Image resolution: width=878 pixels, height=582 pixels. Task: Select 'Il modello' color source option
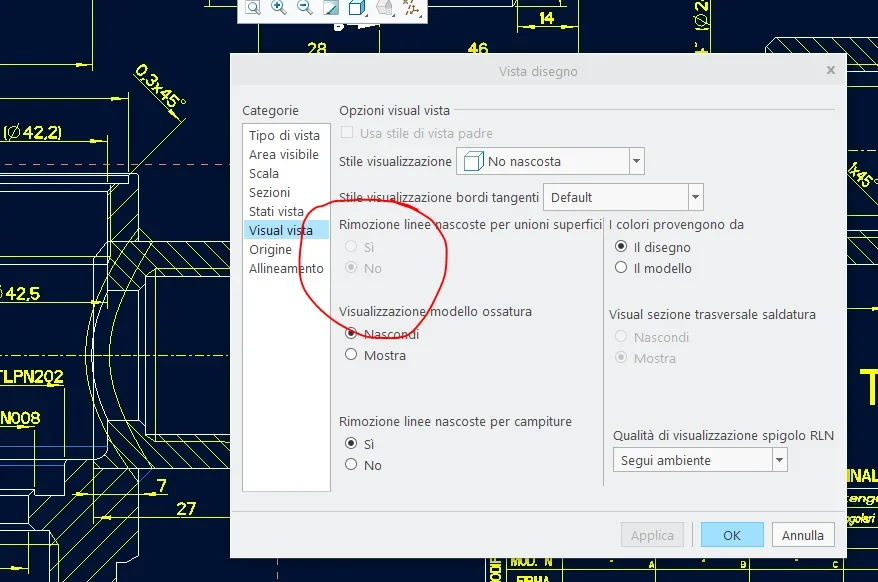click(621, 268)
